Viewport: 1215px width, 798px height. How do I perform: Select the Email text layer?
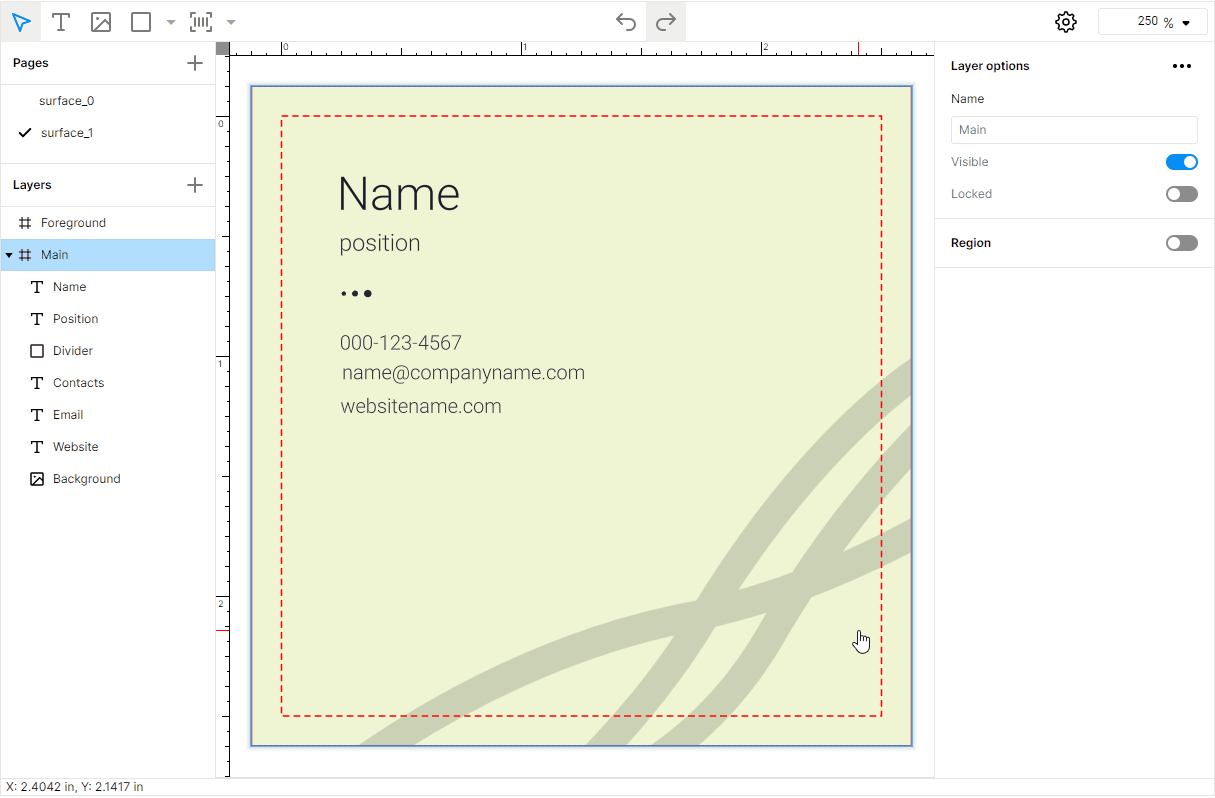(108, 415)
